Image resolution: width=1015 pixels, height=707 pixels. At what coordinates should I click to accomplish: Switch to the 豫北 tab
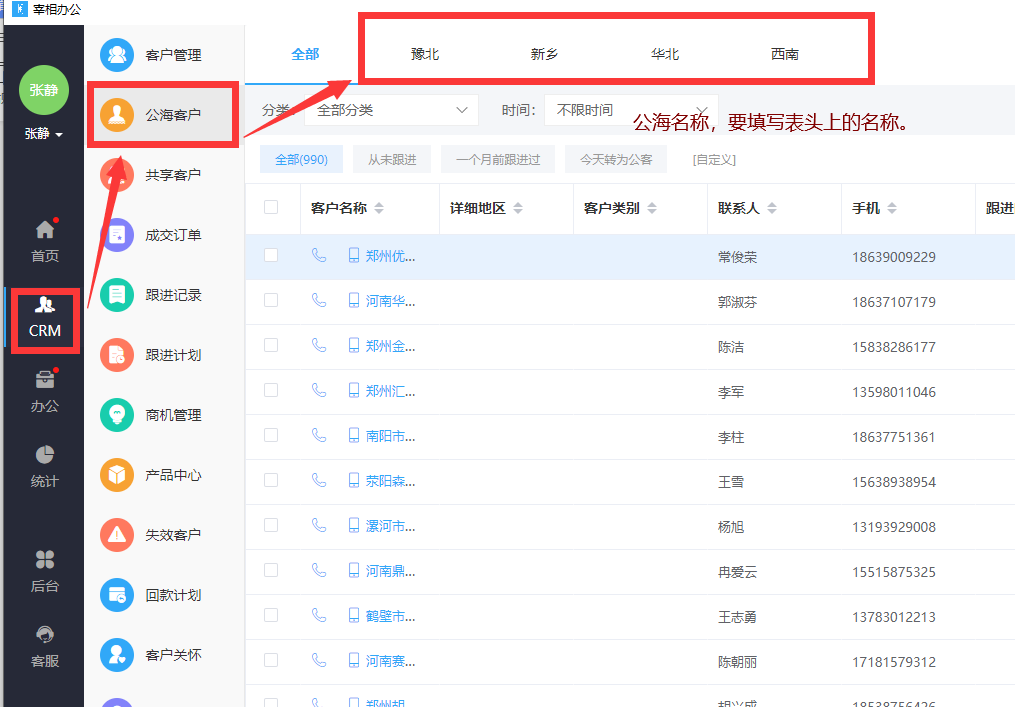pos(425,54)
